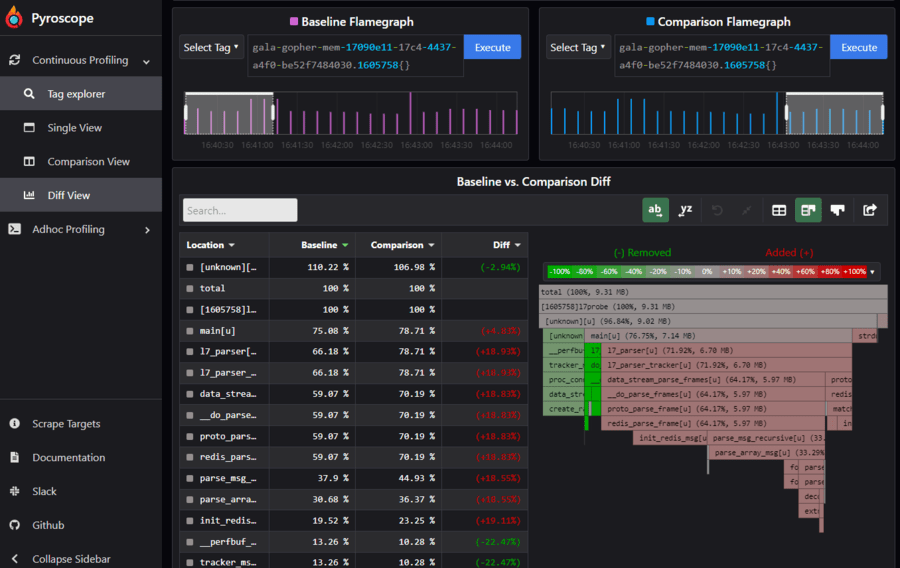The width and height of the screenshot is (900, 568).
Task: Show the table-only view
Action: pos(779,210)
